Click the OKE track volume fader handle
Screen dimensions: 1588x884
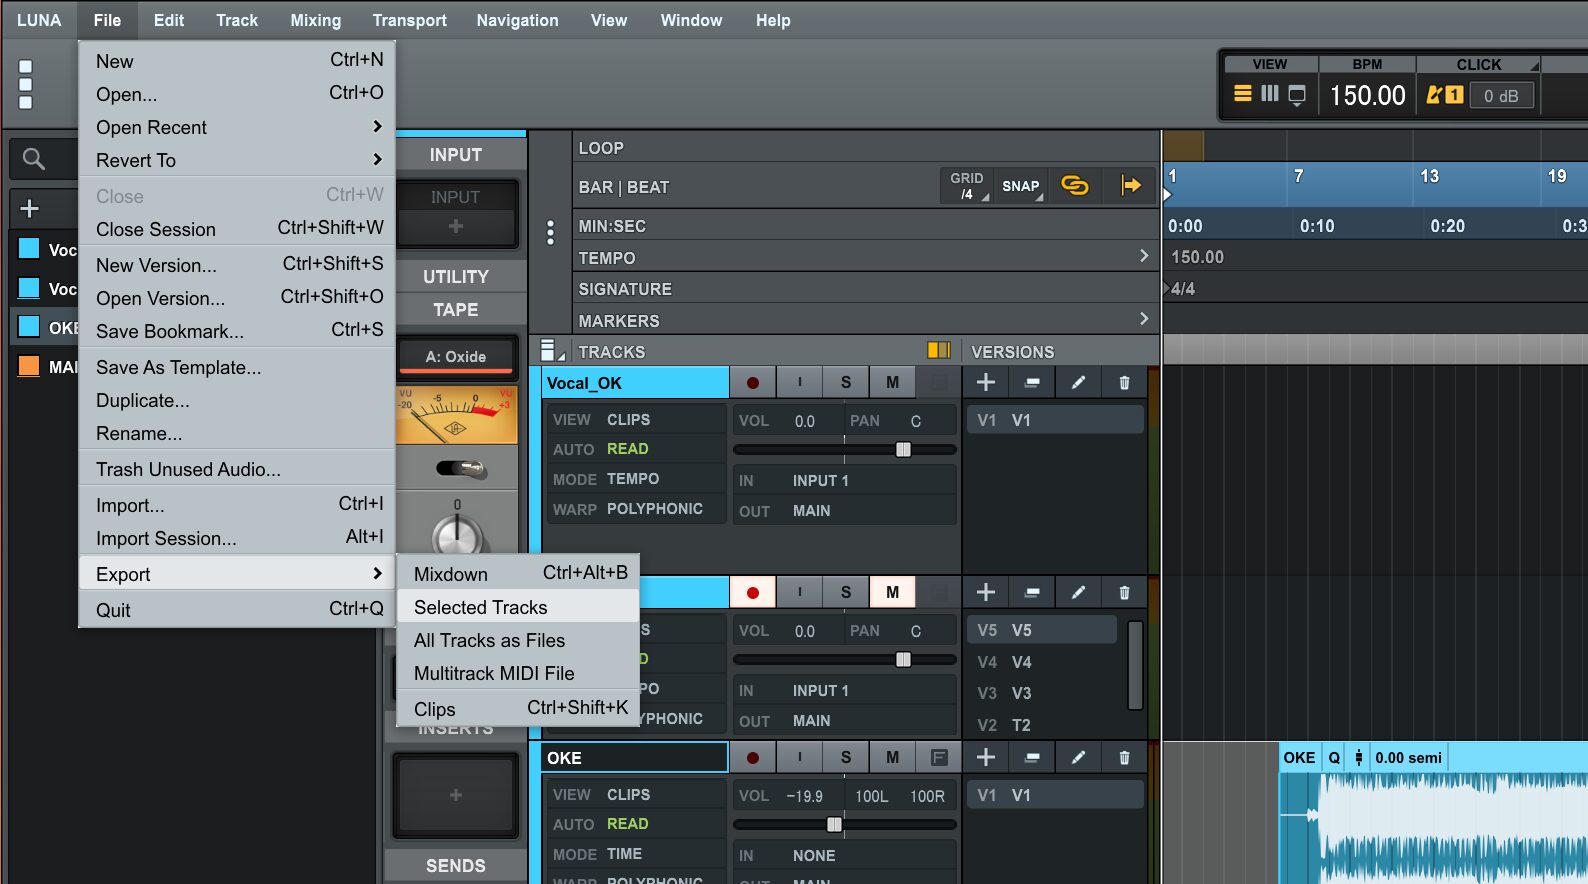click(x=834, y=824)
